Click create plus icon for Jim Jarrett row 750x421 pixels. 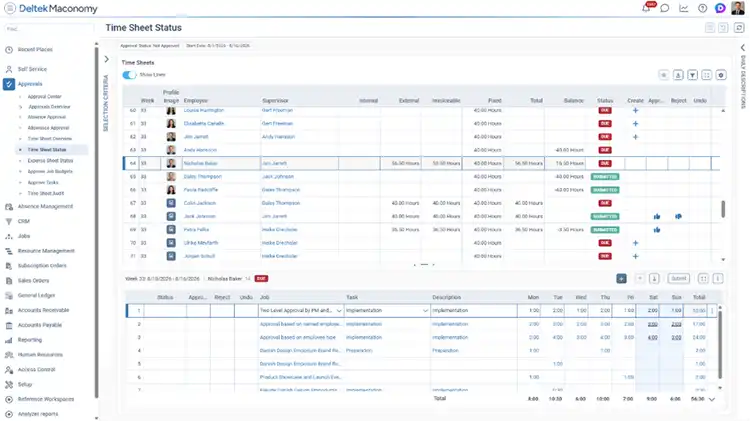[635, 137]
